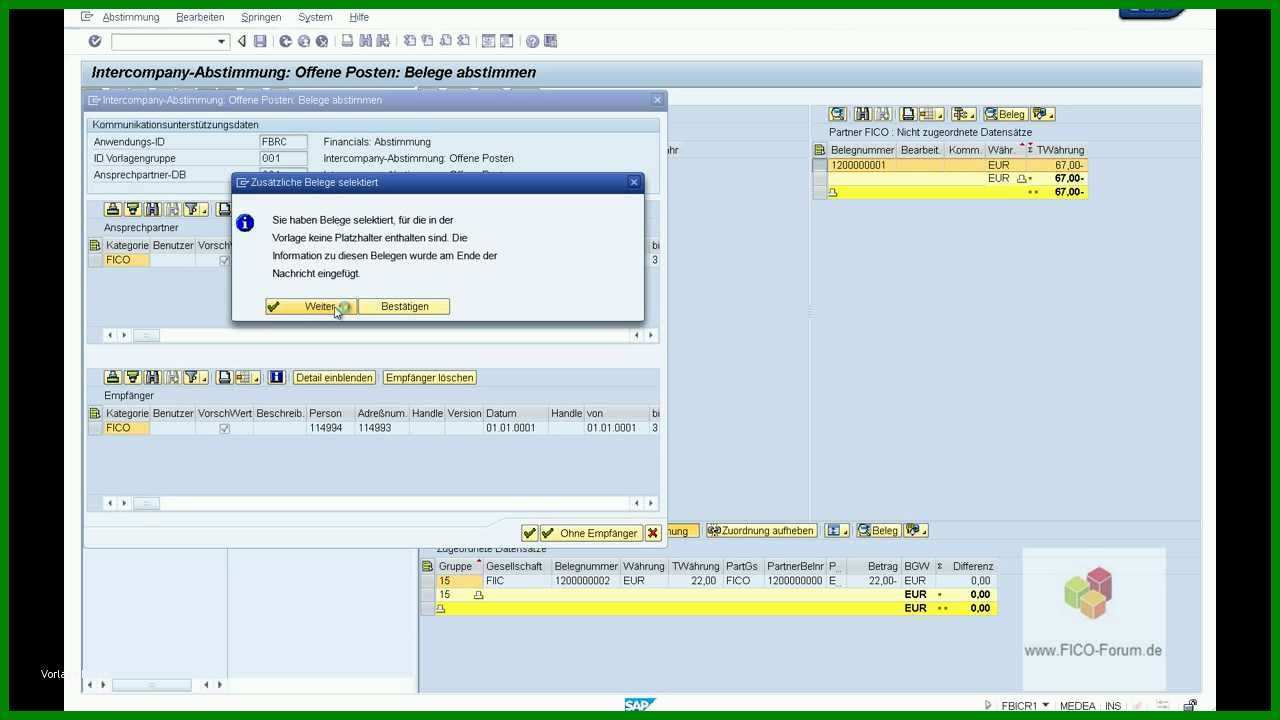Open the FBICR1 status bar dropdown
Screen dimensions: 1280x720
coord(1045,705)
